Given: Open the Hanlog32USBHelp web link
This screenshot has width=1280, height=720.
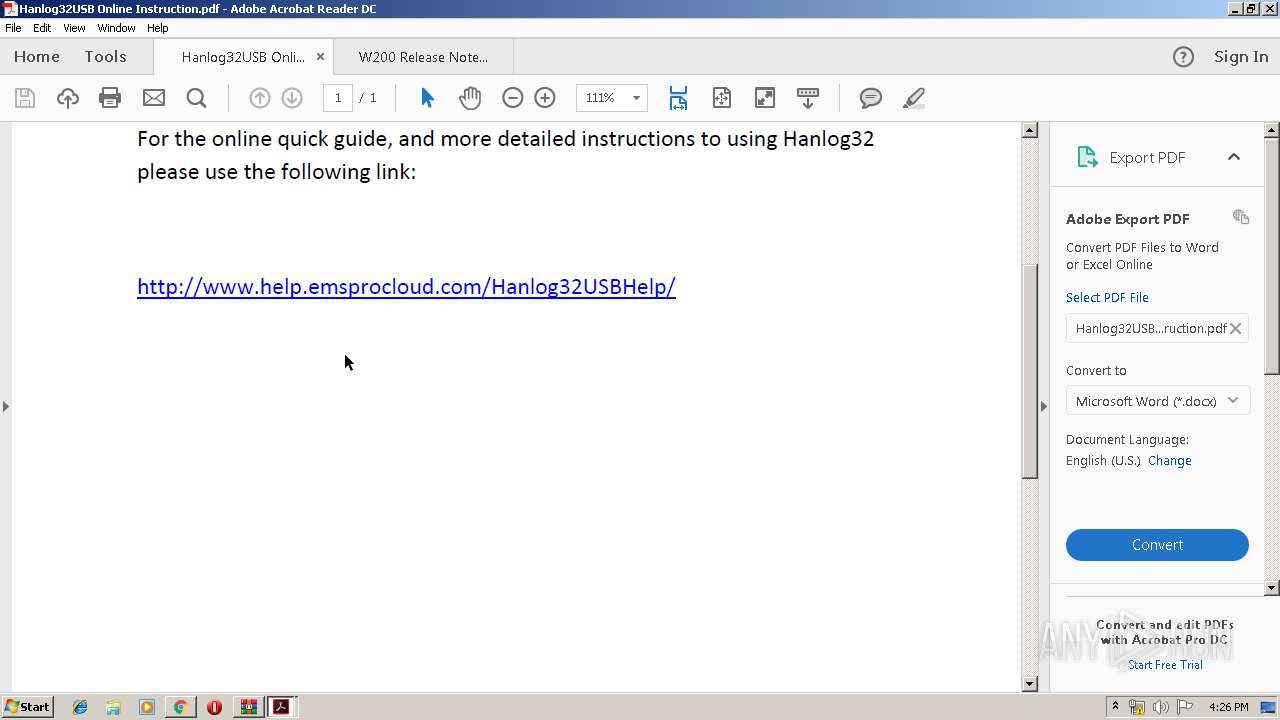Looking at the screenshot, I should point(406,287).
